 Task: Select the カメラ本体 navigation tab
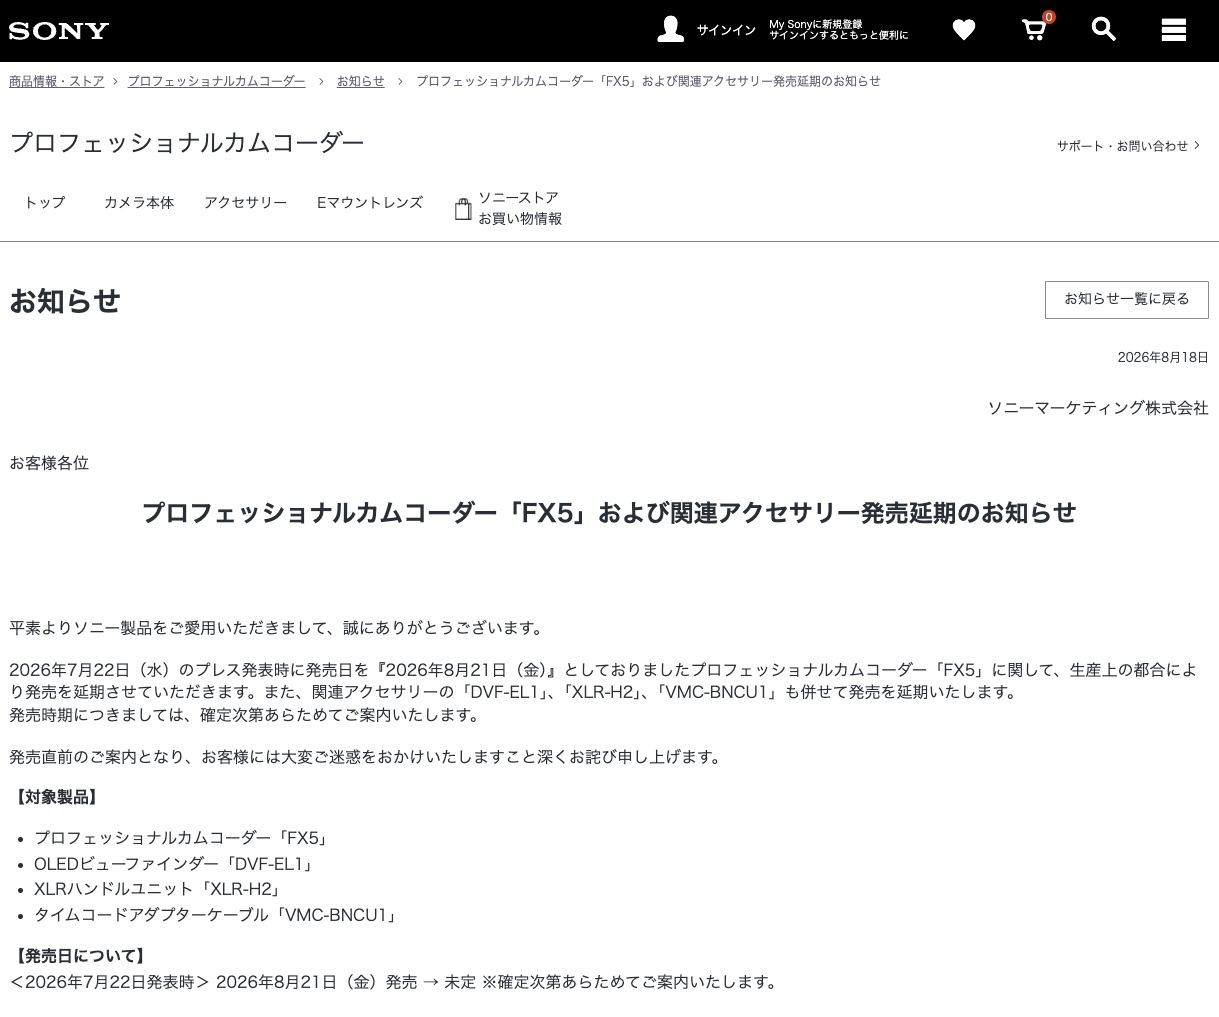(x=139, y=202)
